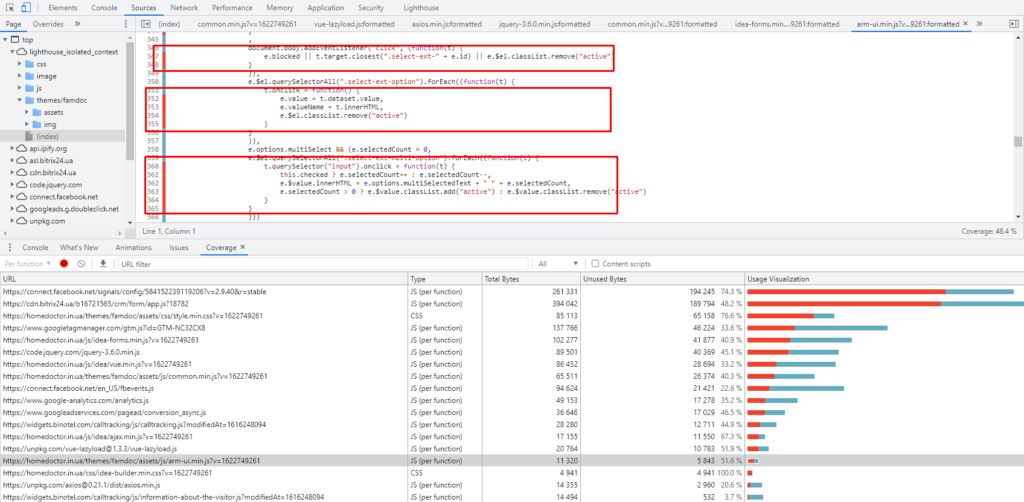
Task: Select the analytics.js coverage row
Action: point(512,400)
